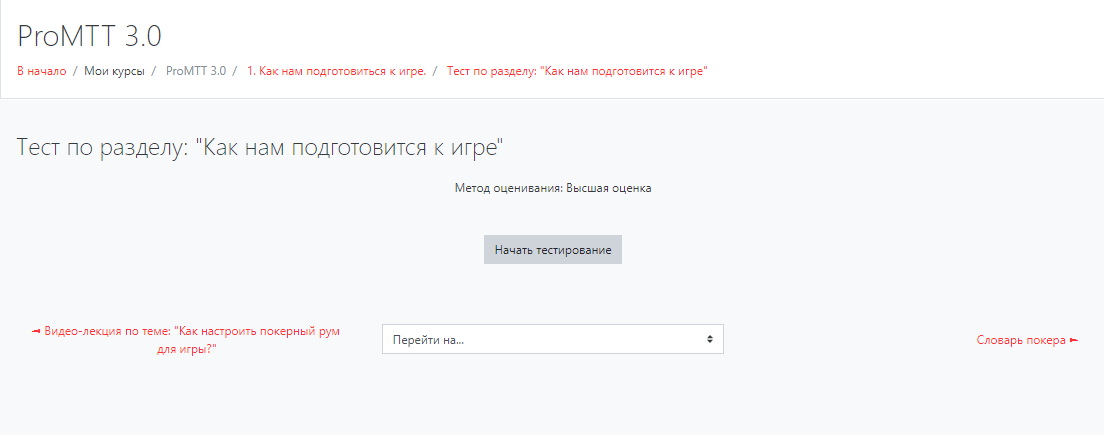The height and width of the screenshot is (435, 1104).
Task: Open the "Перейти на..." text field area
Action: [540, 339]
